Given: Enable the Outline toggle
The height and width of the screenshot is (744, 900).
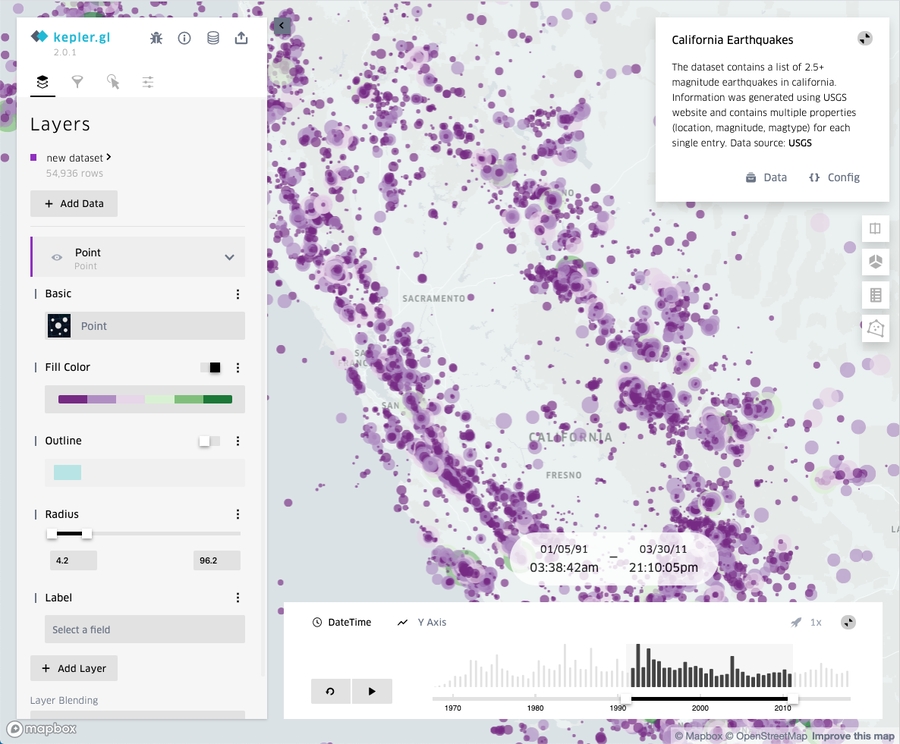Looking at the screenshot, I should tap(209, 441).
